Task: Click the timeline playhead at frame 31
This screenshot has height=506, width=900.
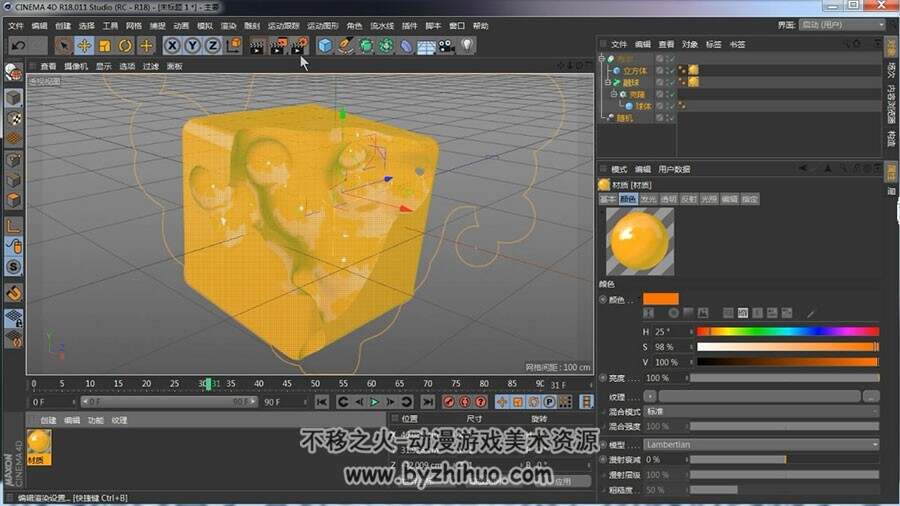Action: tap(209, 384)
